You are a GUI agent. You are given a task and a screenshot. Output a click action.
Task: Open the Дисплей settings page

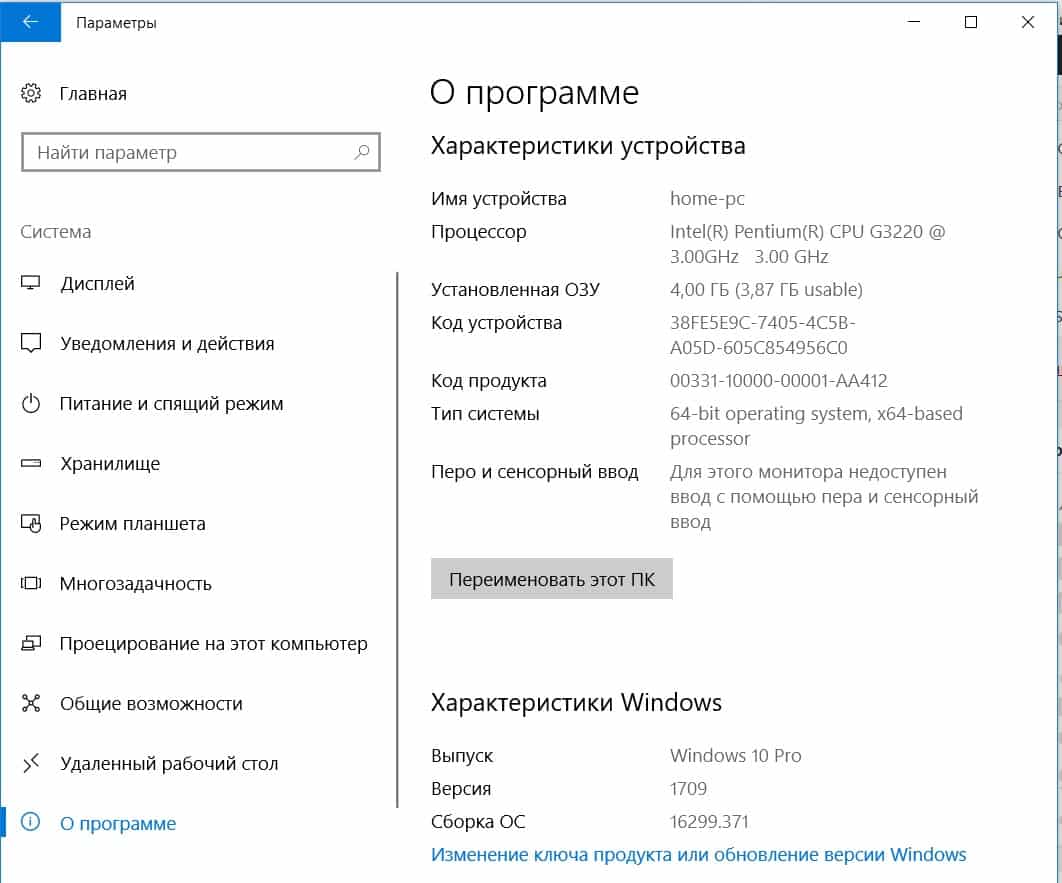coord(97,284)
